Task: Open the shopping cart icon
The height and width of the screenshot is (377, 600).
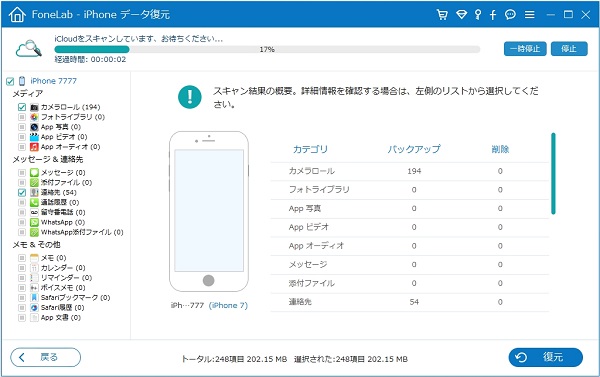Action: point(442,15)
